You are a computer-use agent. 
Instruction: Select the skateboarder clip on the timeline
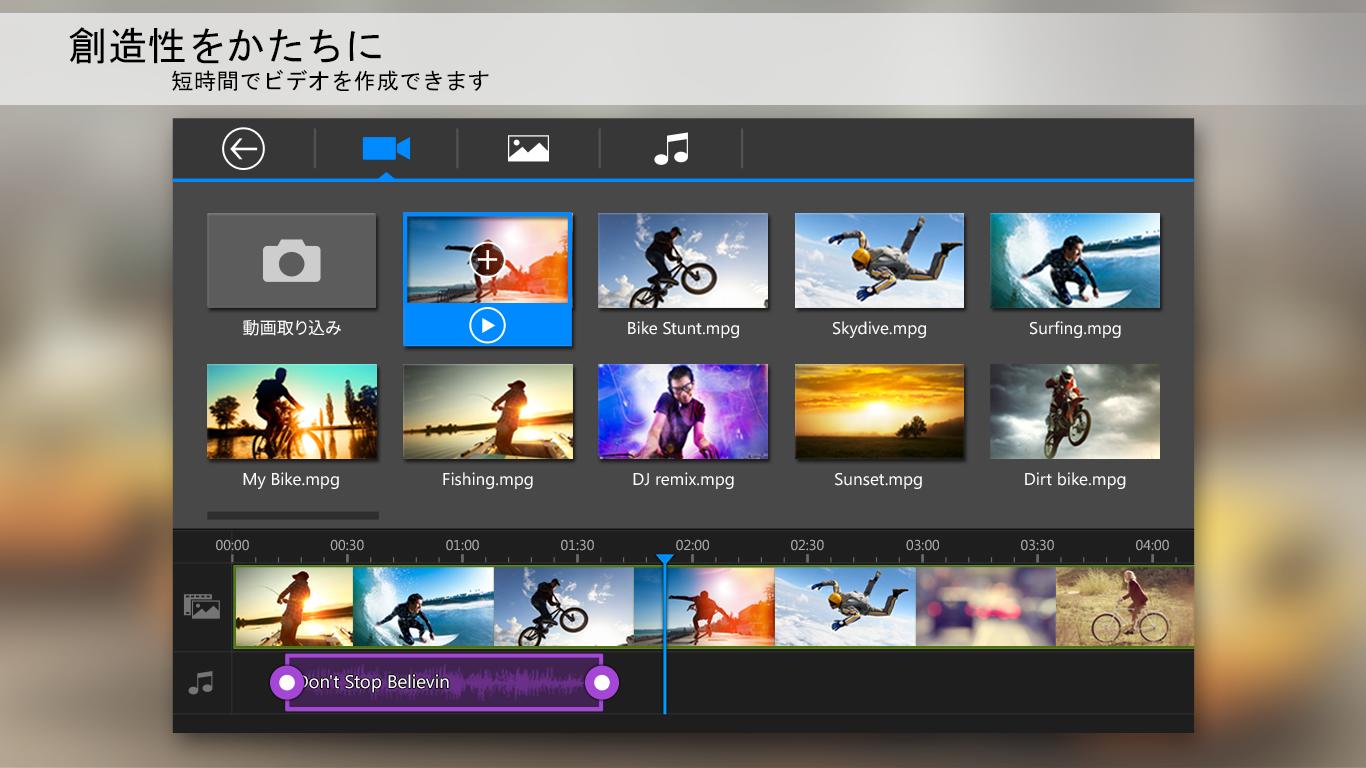click(x=705, y=607)
